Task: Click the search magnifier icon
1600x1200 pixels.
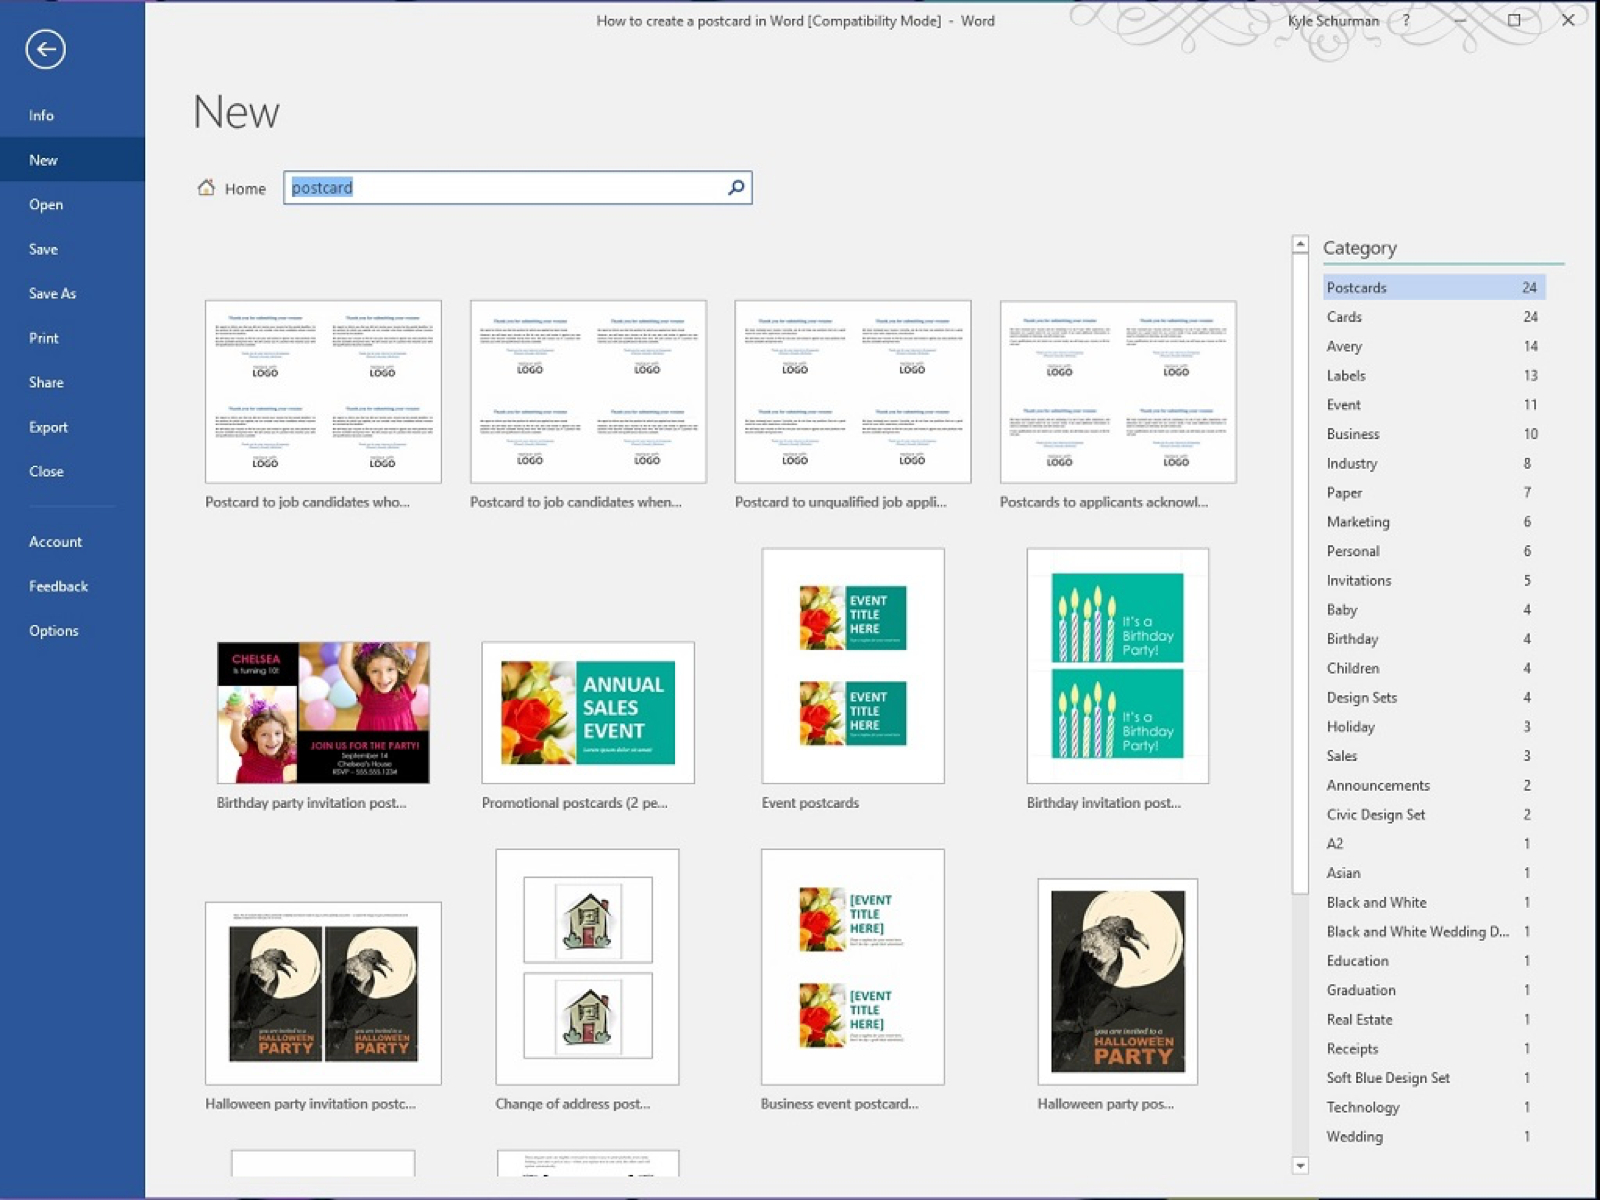Action: point(736,187)
